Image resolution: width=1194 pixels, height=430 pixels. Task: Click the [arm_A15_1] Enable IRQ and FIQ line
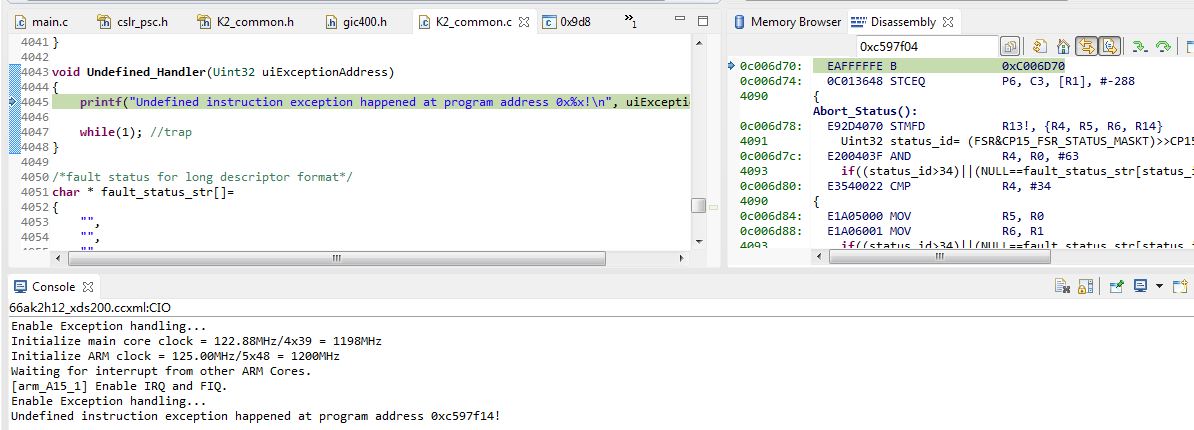coord(119,386)
